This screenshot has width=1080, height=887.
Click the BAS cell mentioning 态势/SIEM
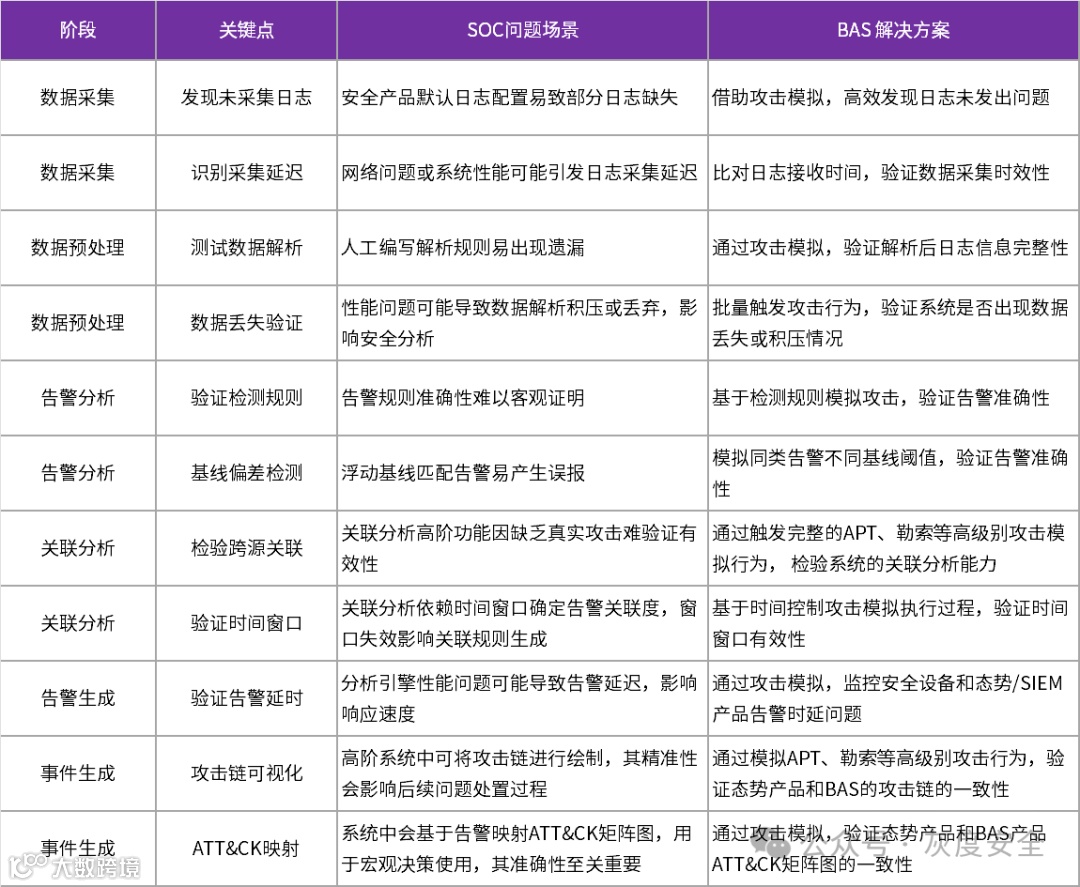pos(893,698)
